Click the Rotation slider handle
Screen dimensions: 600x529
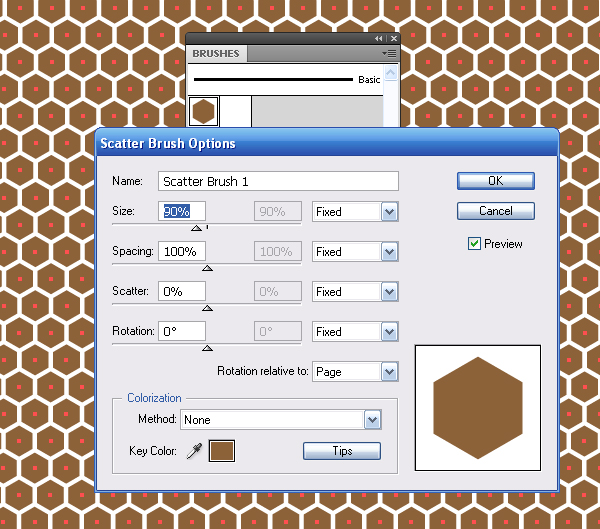click(x=207, y=348)
